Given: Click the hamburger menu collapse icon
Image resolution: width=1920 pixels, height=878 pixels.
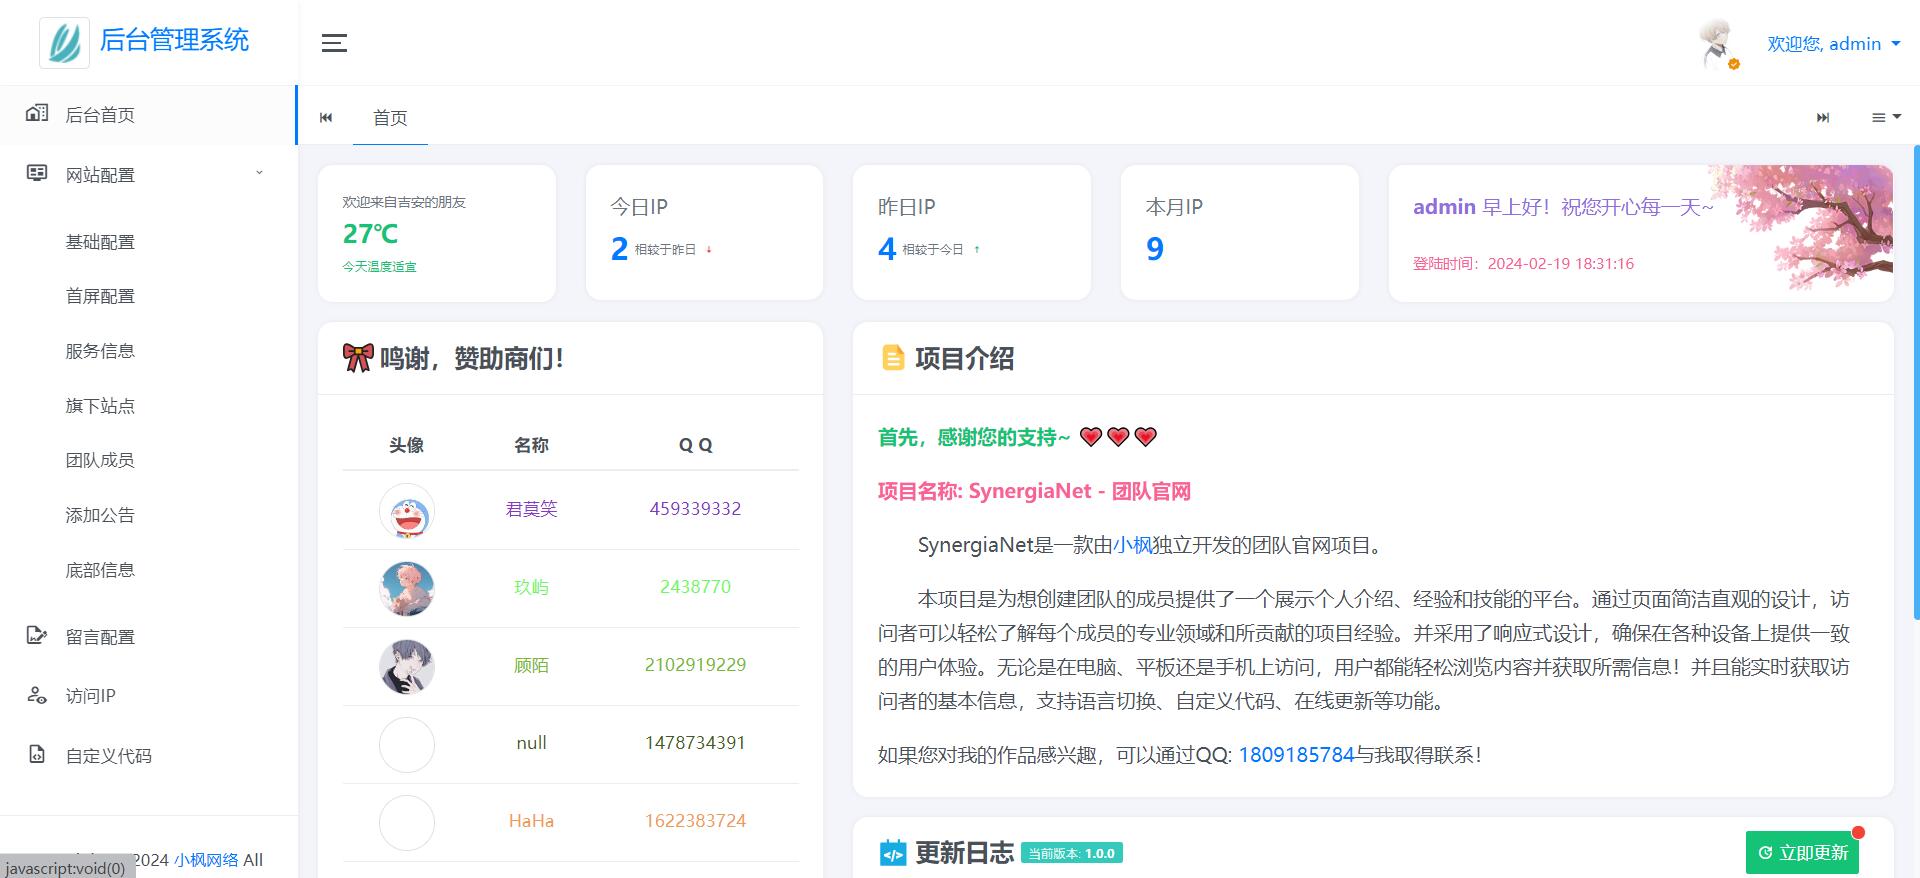Looking at the screenshot, I should coord(334,43).
